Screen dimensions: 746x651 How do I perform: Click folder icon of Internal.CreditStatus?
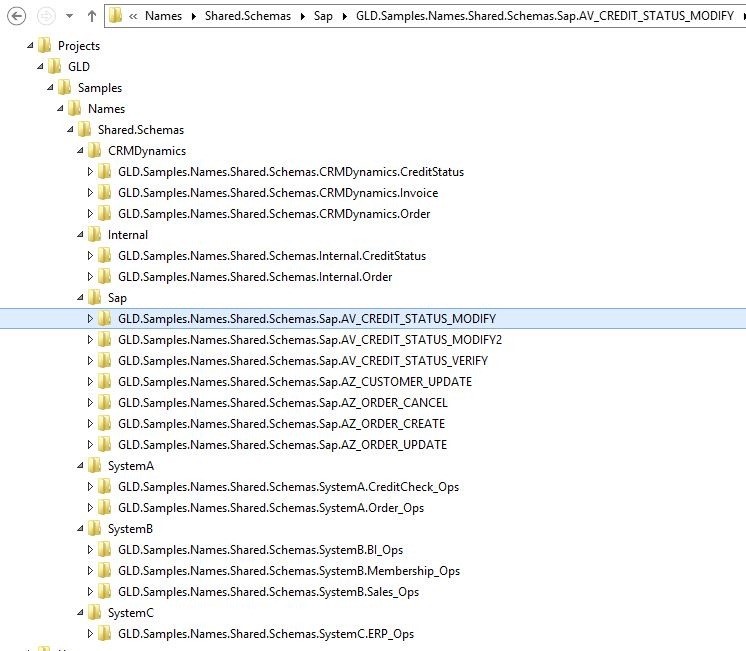pyautogui.click(x=105, y=255)
